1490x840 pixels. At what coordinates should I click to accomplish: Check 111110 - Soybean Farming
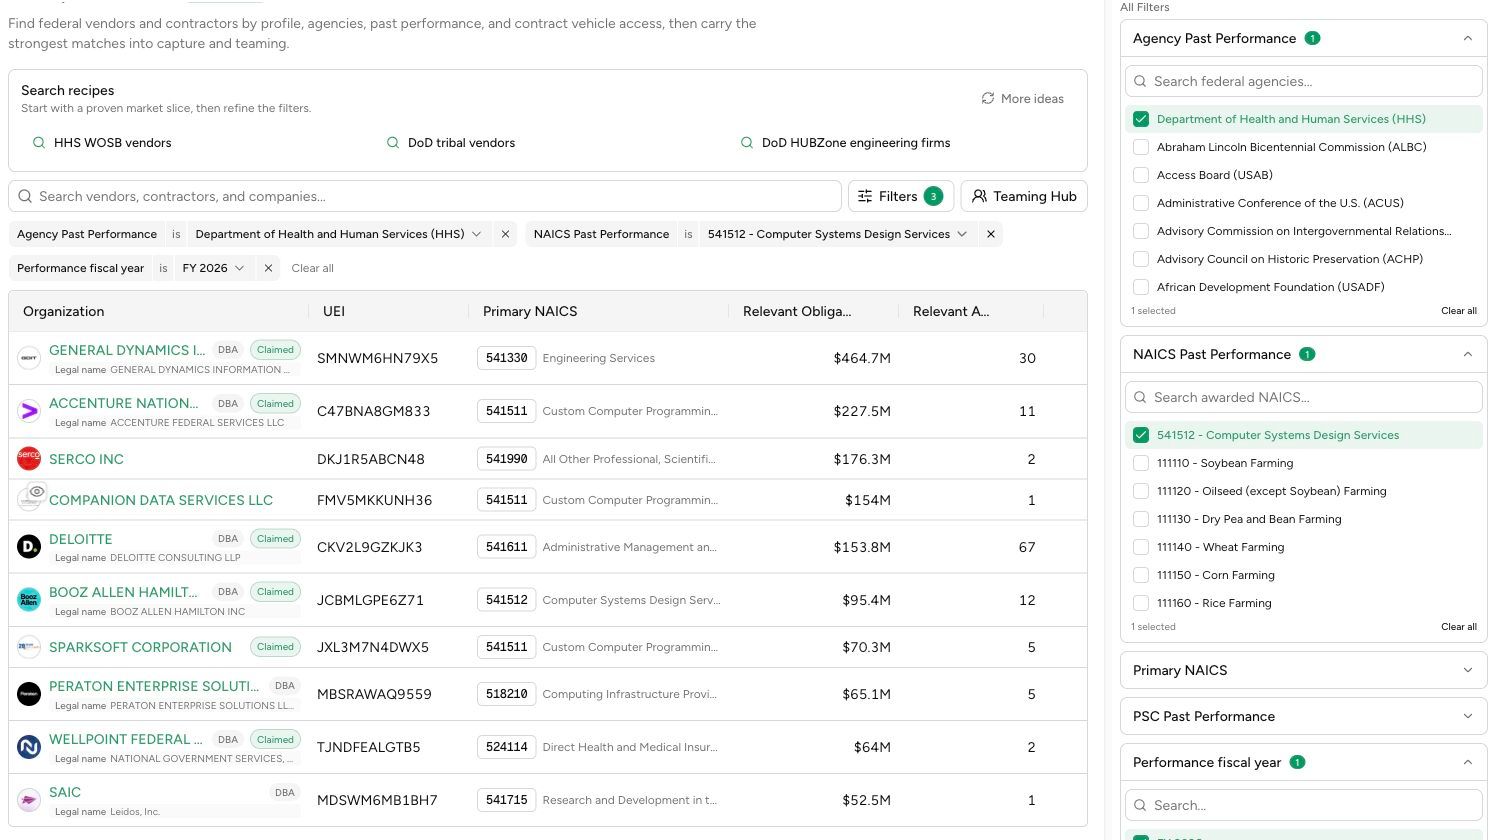[x=1141, y=463]
